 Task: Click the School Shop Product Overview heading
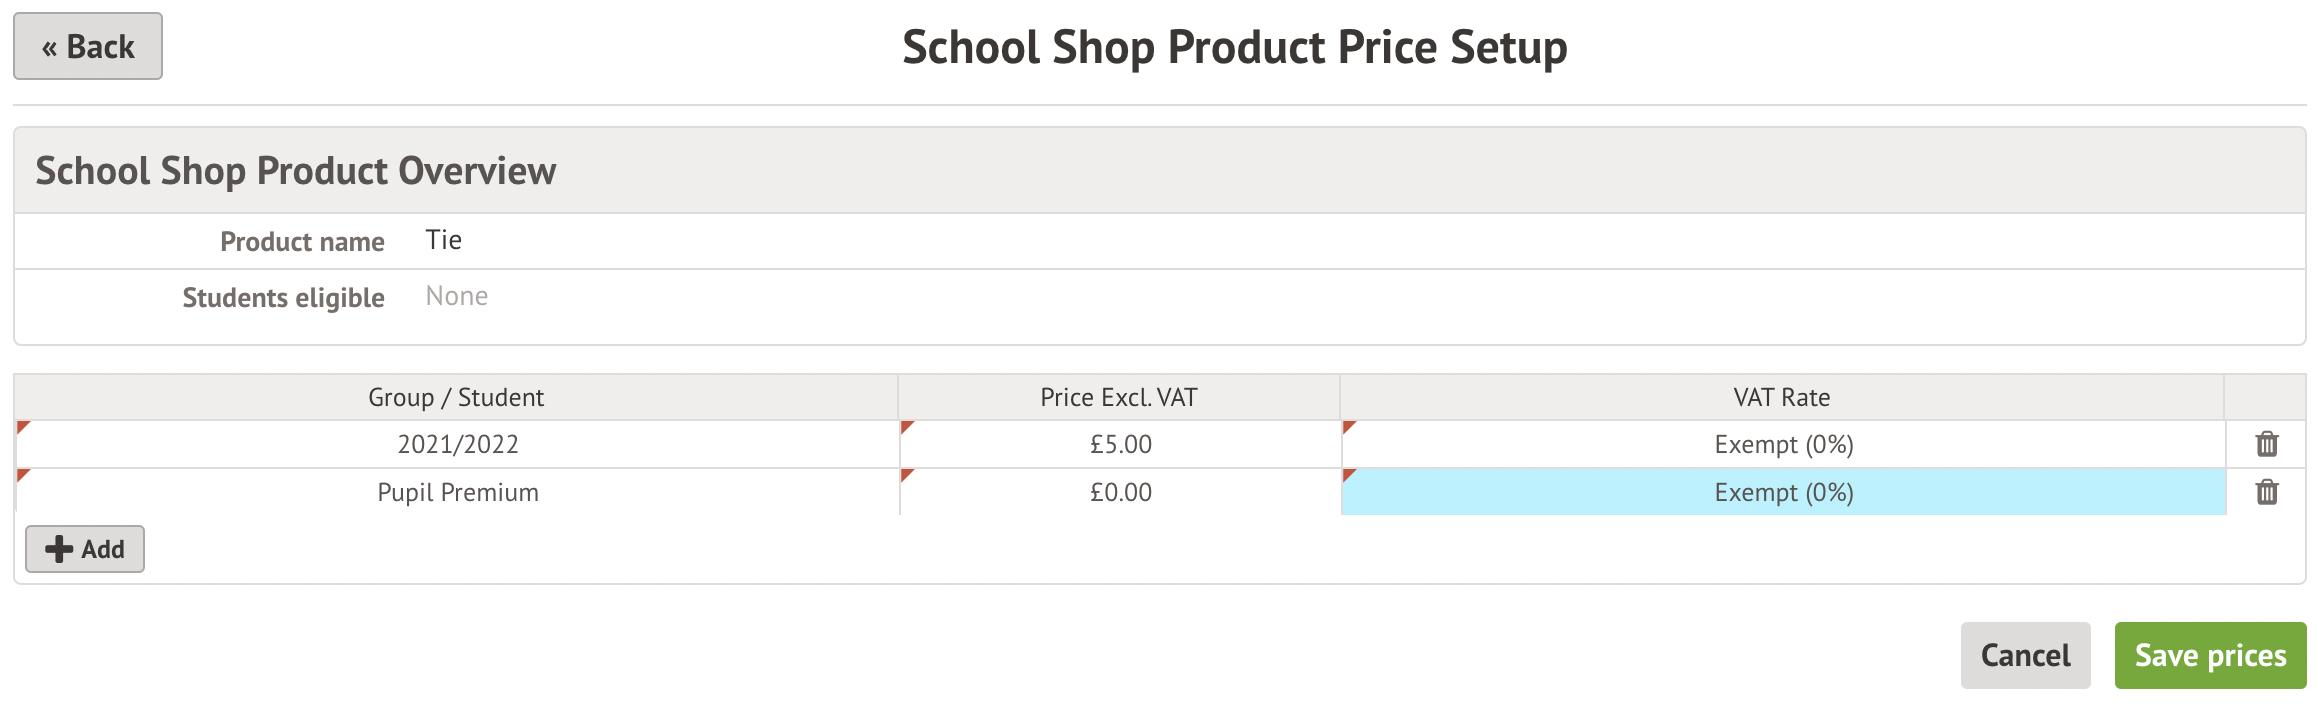pos(296,170)
